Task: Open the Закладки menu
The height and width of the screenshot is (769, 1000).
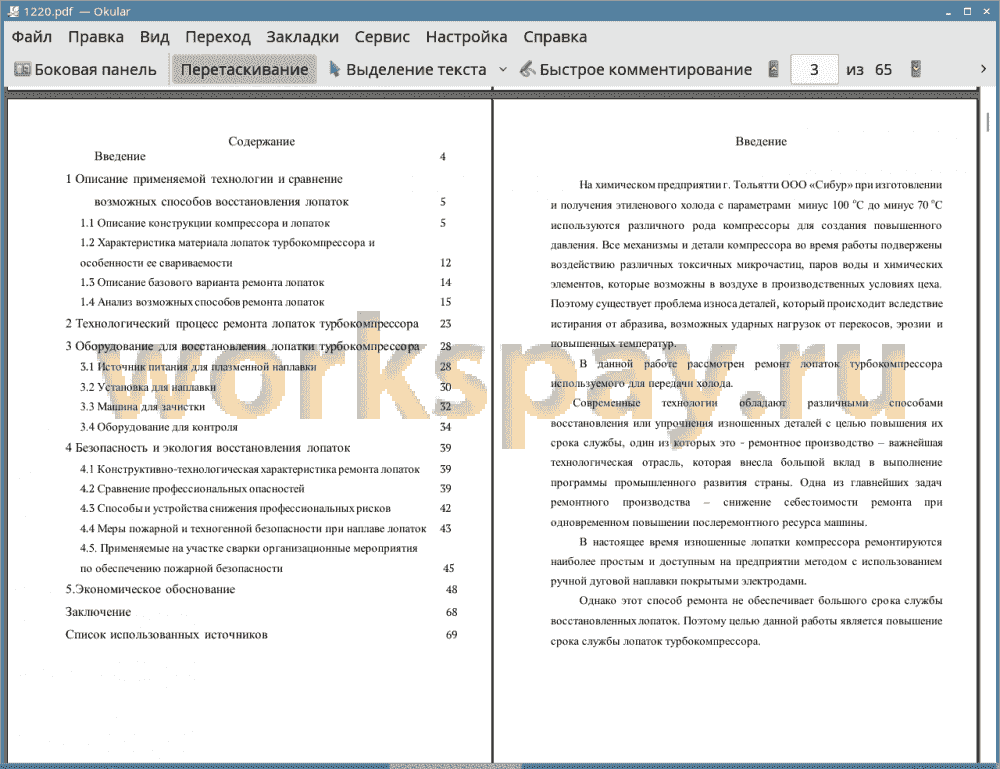Action: coord(302,37)
